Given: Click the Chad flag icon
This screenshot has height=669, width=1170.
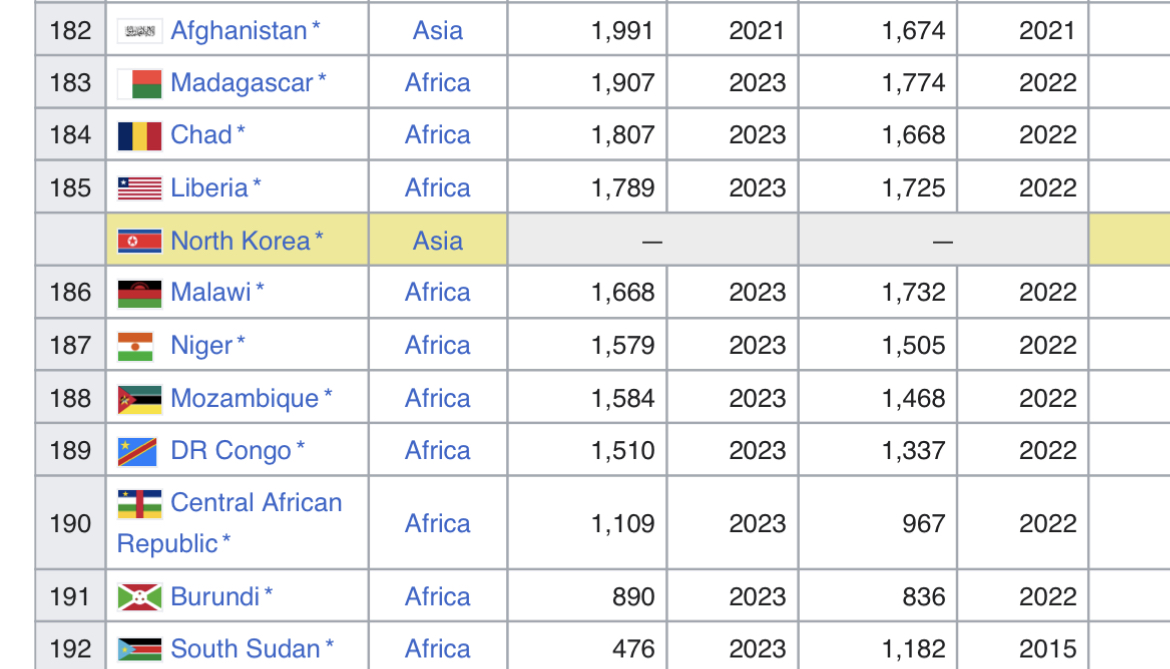Looking at the screenshot, I should tap(140, 136).
